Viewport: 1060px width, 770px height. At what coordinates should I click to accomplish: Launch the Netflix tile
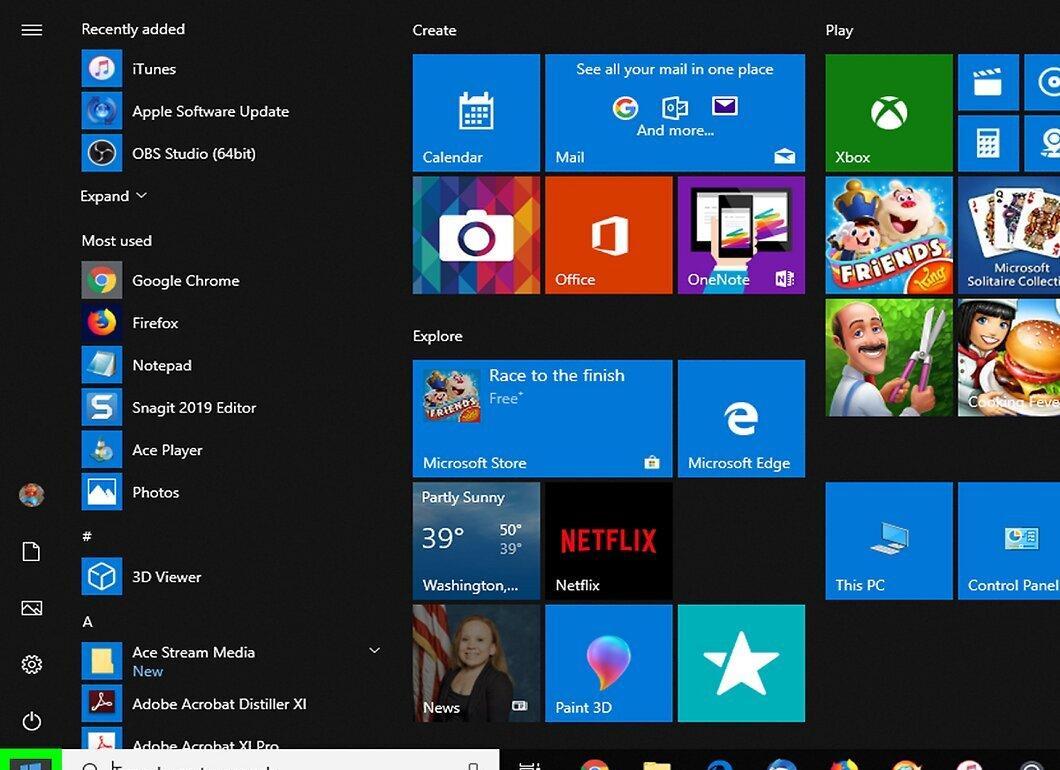[608, 540]
